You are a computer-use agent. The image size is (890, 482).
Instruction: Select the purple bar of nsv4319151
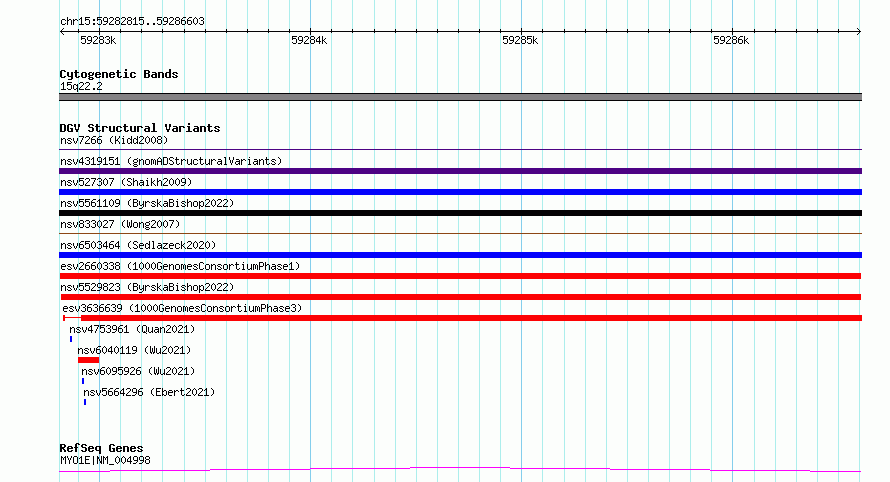tap(460, 171)
